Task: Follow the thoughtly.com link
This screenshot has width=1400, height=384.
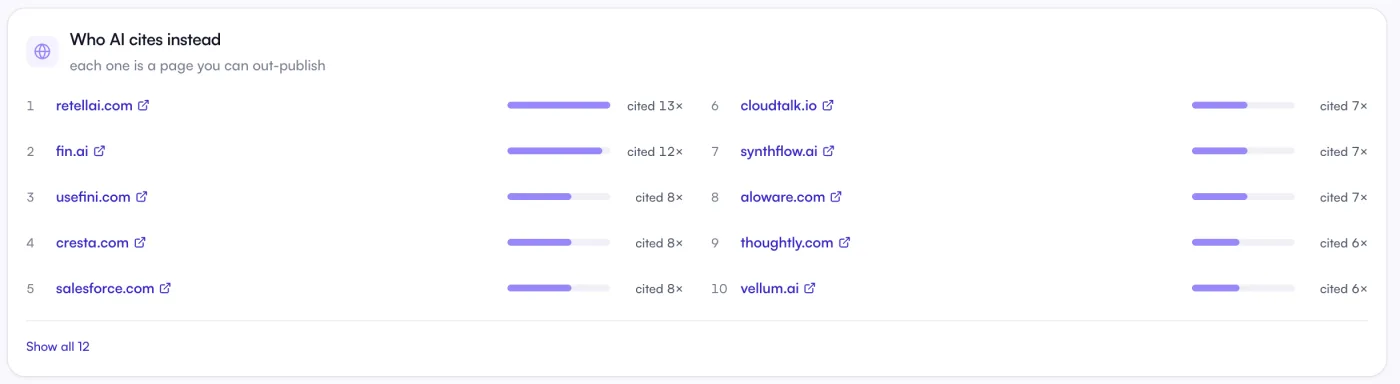Action: tap(787, 242)
